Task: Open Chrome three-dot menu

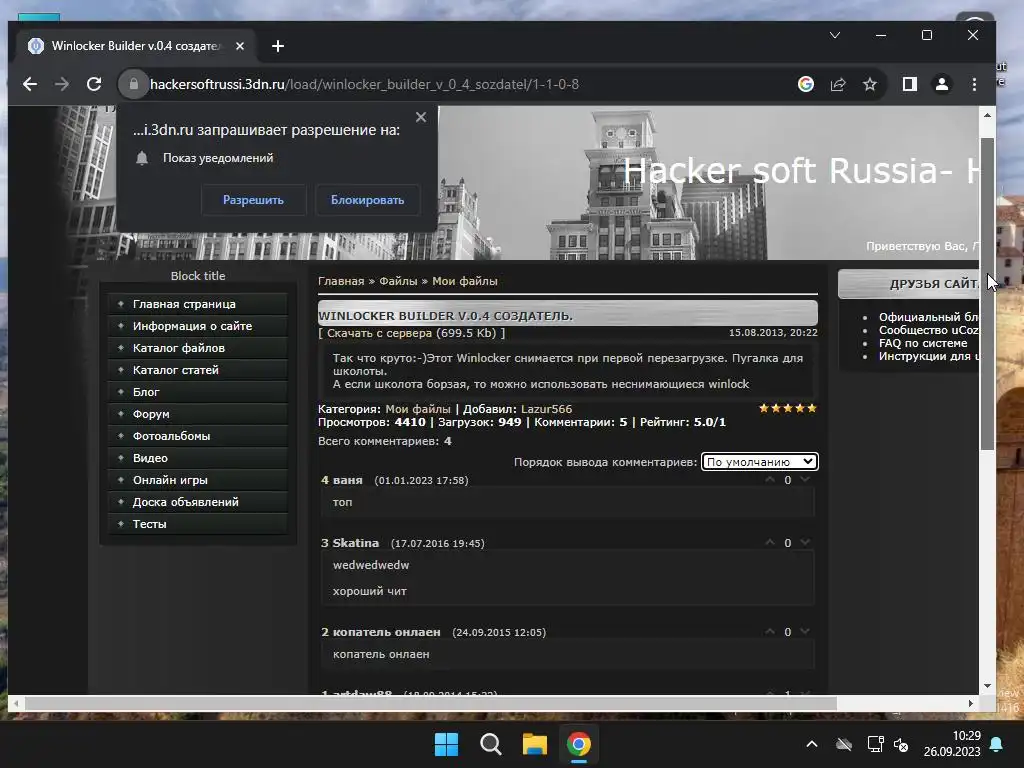Action: tap(974, 84)
